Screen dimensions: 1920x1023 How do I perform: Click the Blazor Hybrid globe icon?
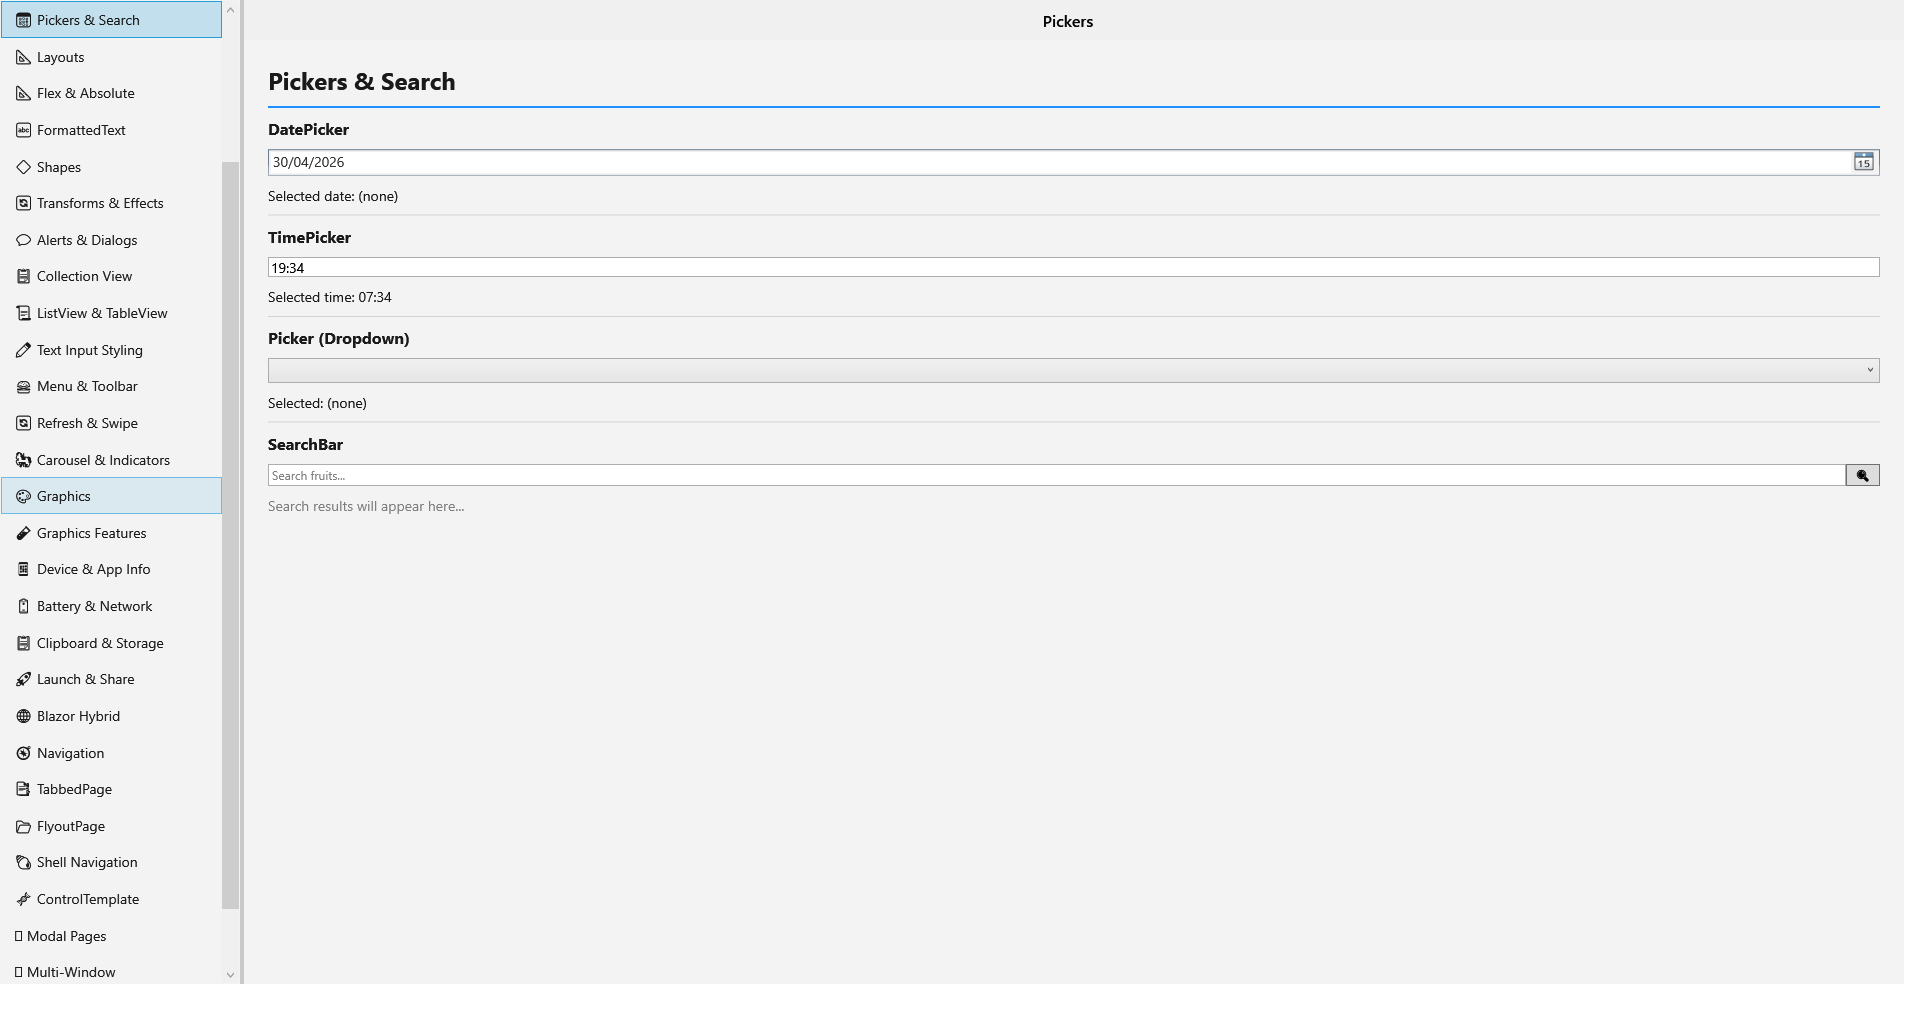[23, 716]
